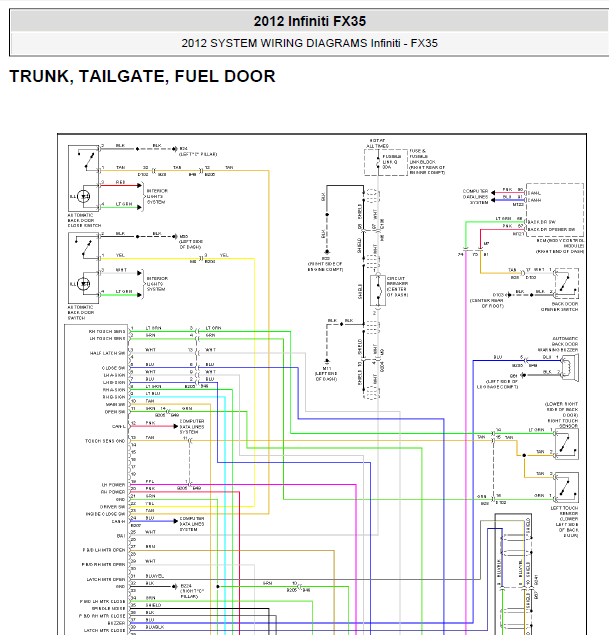Image resolution: width=609 pixels, height=635 pixels.
Task: Click 'Computer Data Lines System' left of the BCM
Action: click(475, 196)
